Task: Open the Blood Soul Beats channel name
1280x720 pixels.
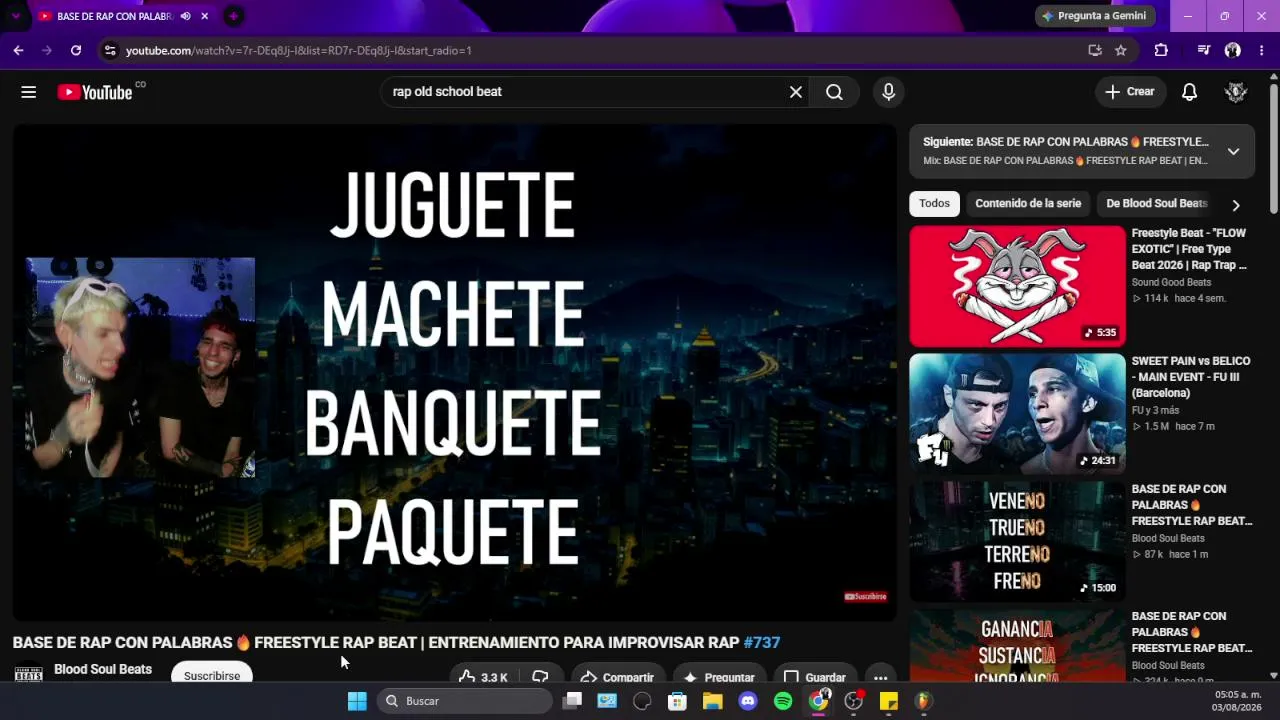Action: 103,669
